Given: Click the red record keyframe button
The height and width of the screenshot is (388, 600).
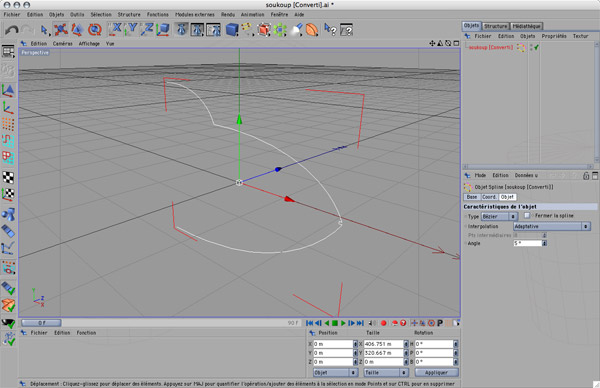Looking at the screenshot, I should [x=384, y=323].
